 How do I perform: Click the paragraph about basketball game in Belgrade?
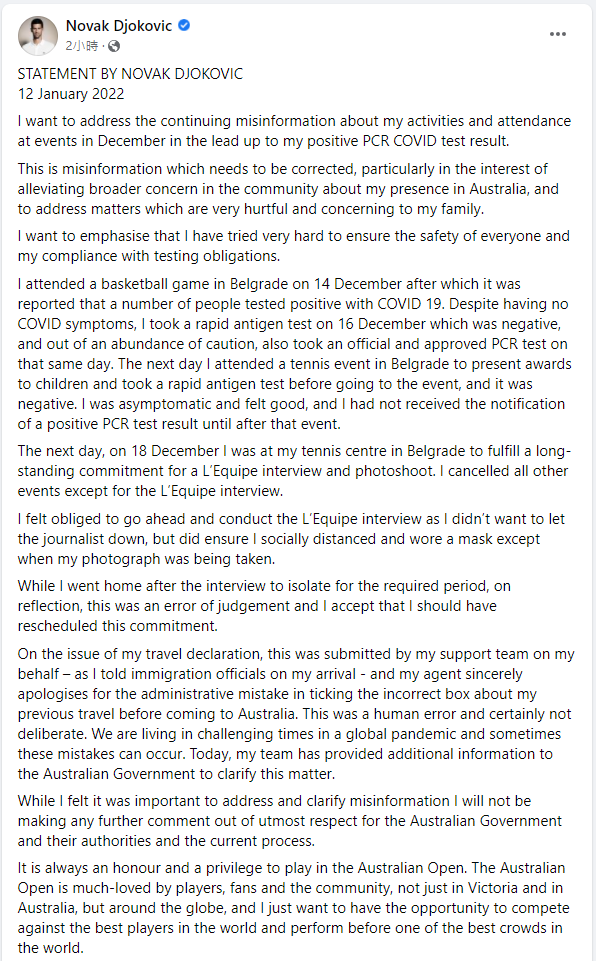point(295,354)
